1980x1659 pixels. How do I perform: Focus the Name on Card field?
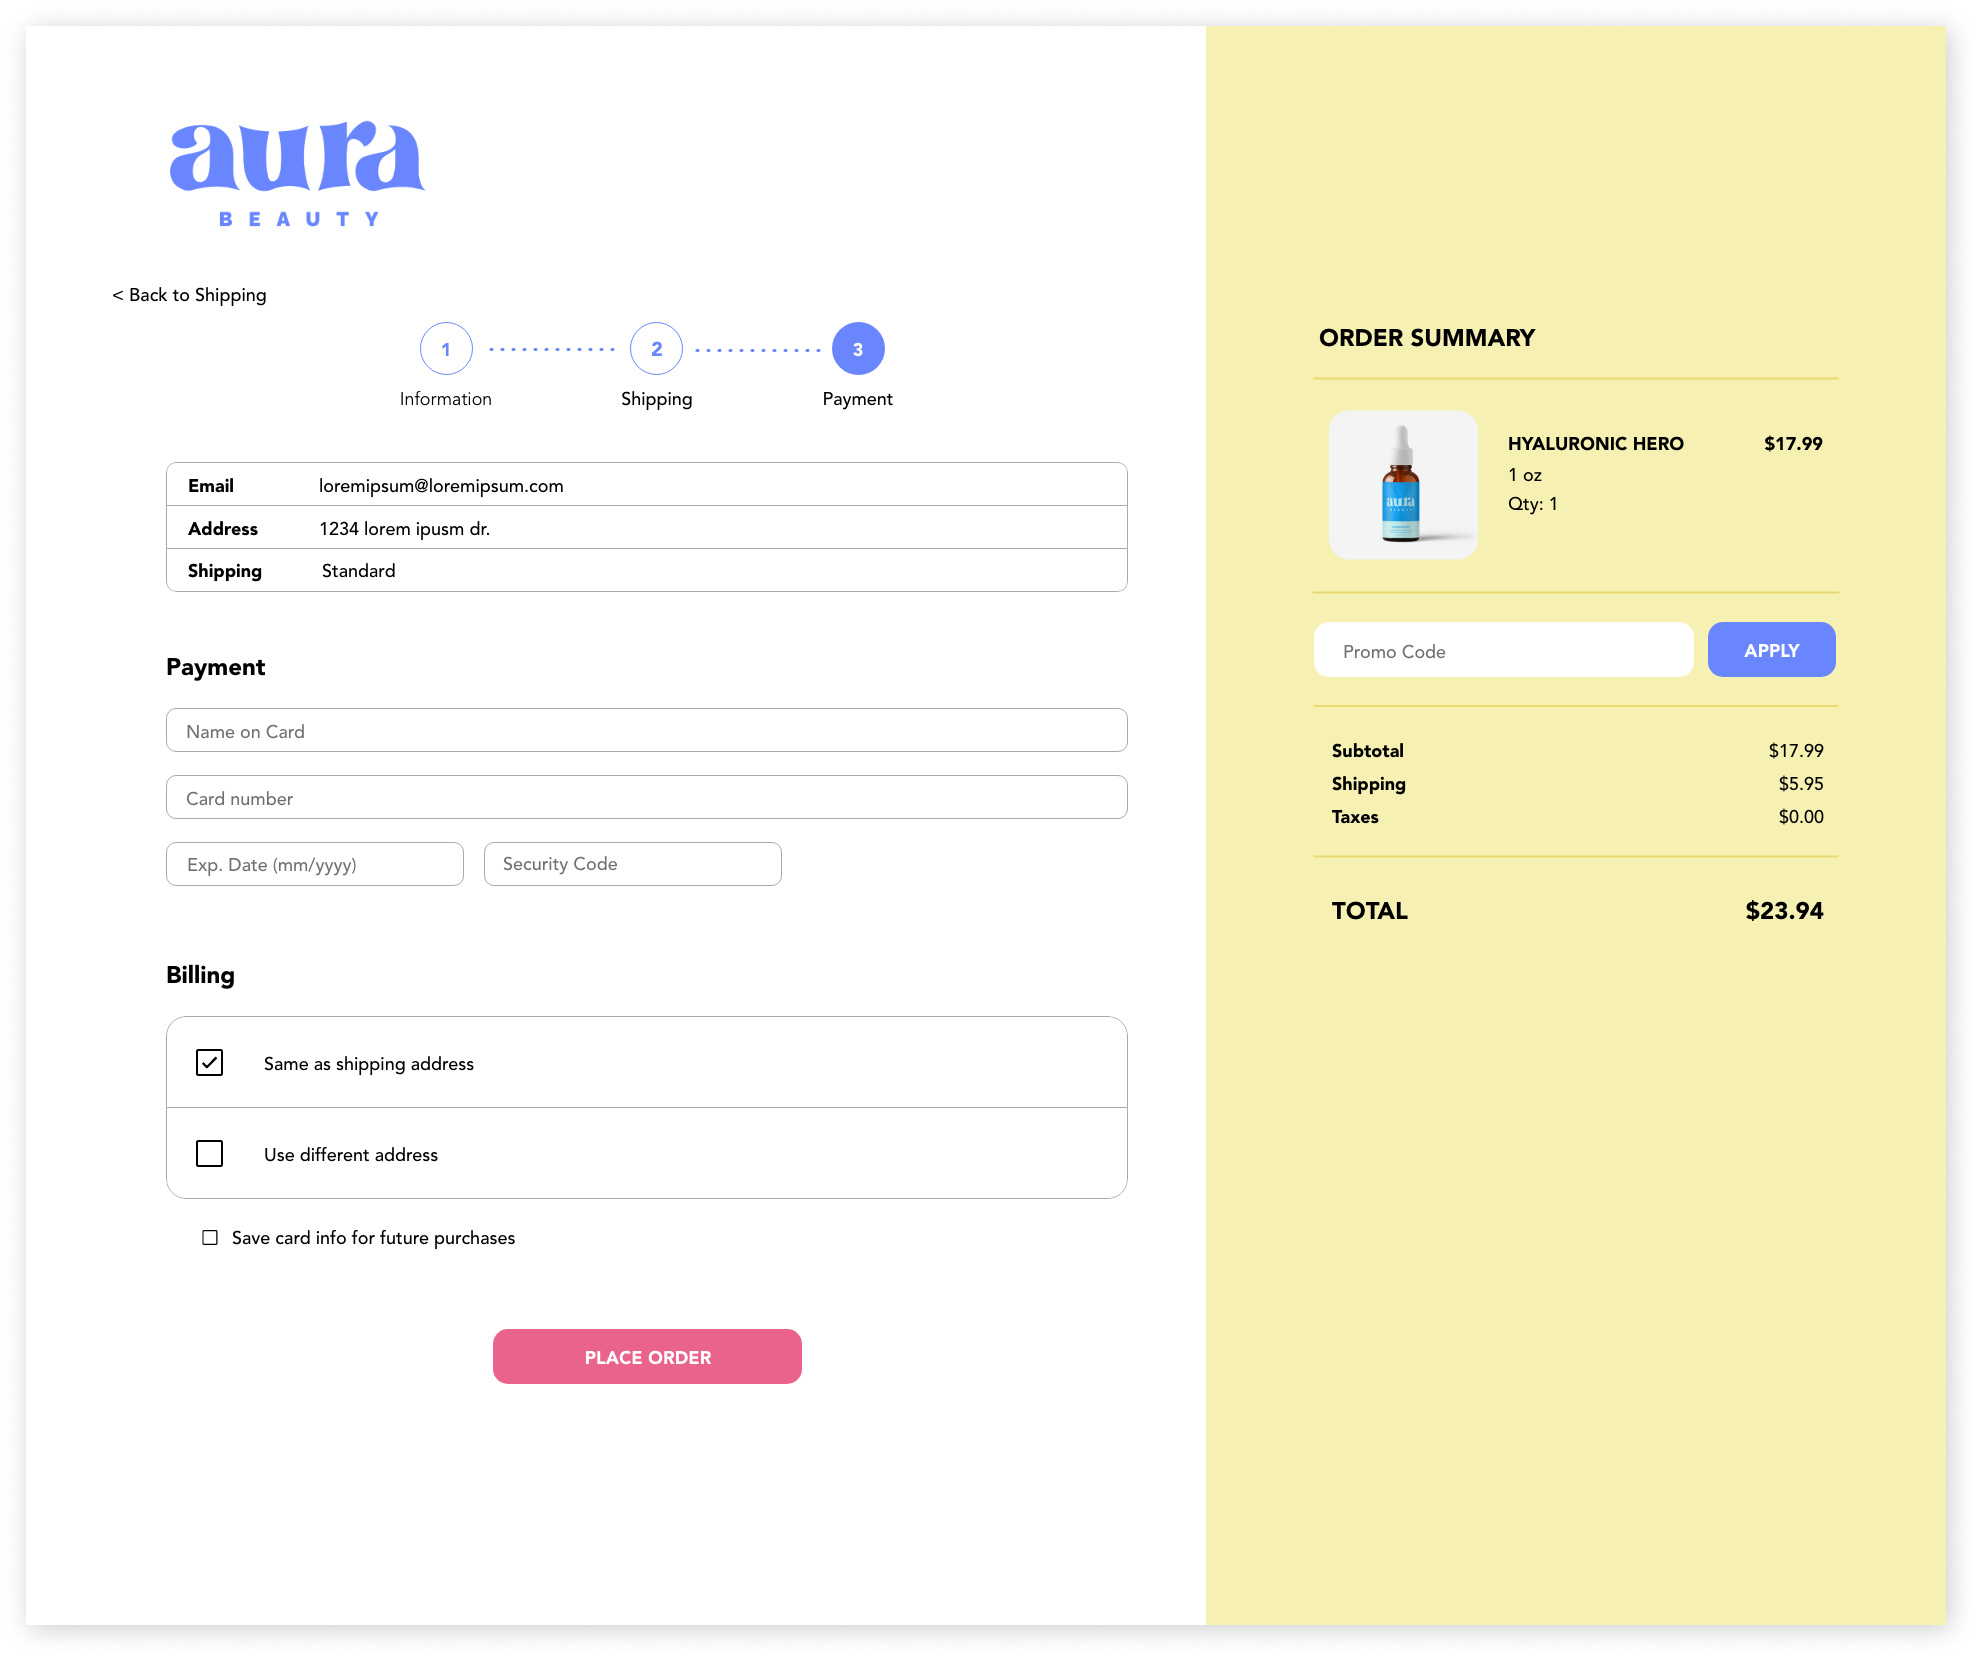(646, 731)
